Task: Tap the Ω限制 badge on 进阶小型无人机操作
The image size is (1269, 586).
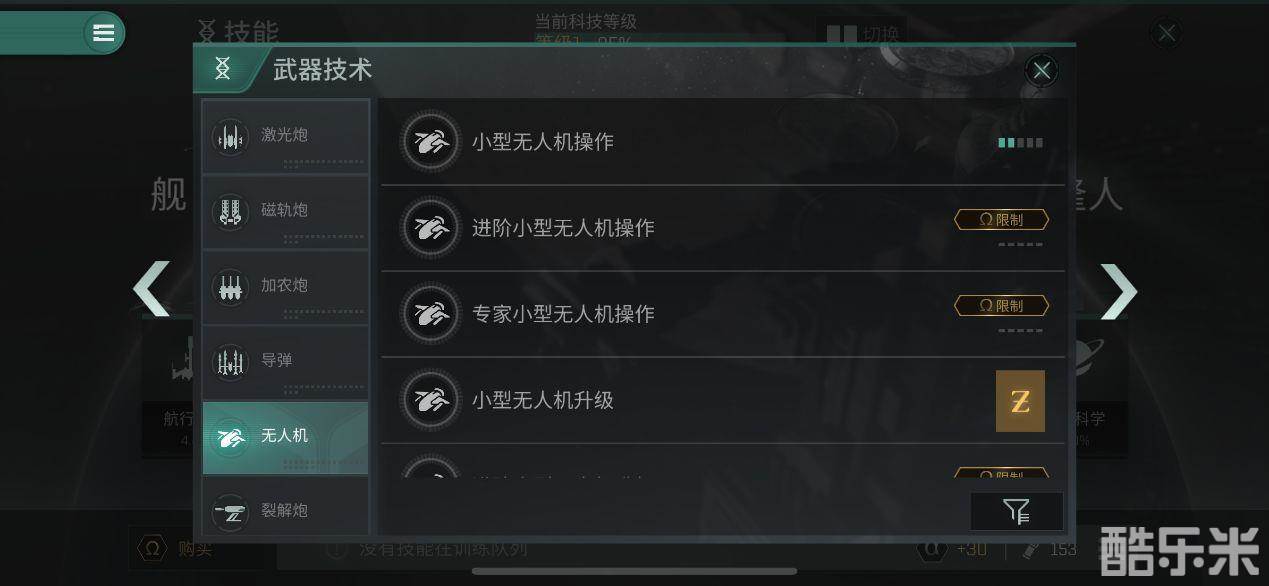Action: click(x=1001, y=219)
